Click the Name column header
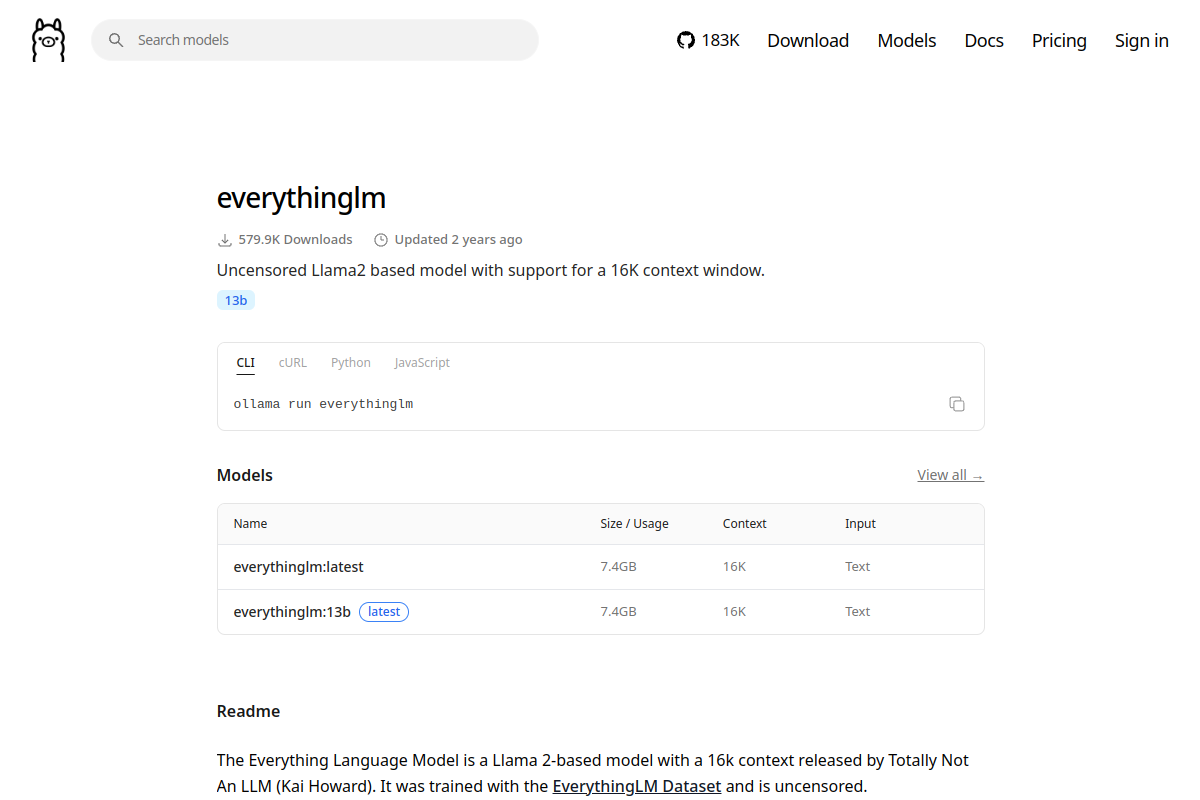This screenshot has height=800, width=1200. (250, 524)
